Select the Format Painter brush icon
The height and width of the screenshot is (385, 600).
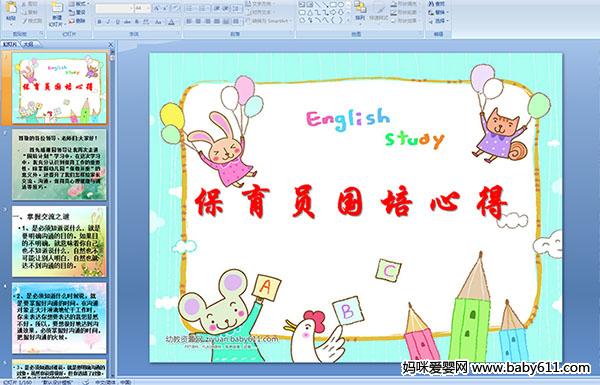(33, 21)
